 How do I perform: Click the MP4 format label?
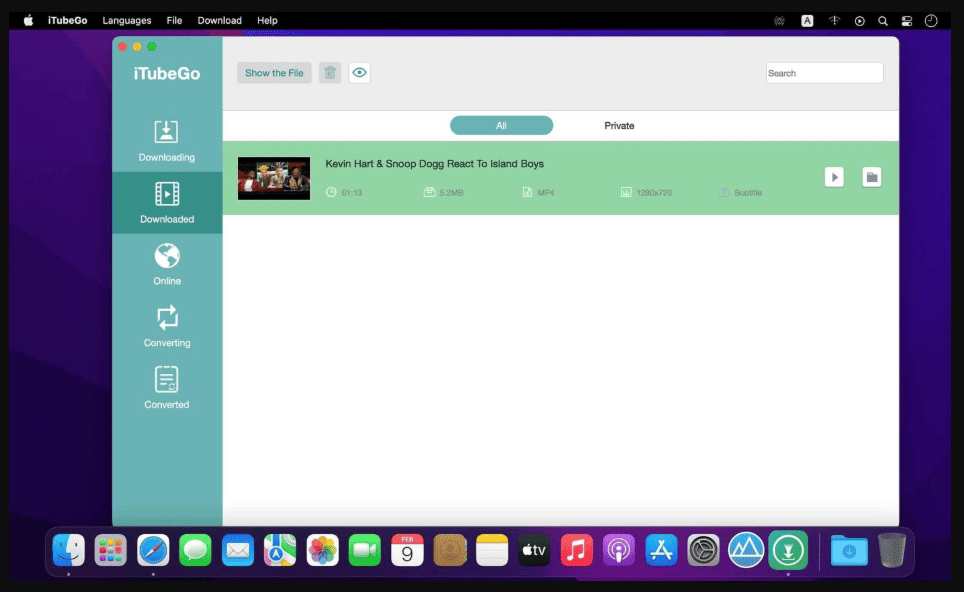tap(546, 192)
